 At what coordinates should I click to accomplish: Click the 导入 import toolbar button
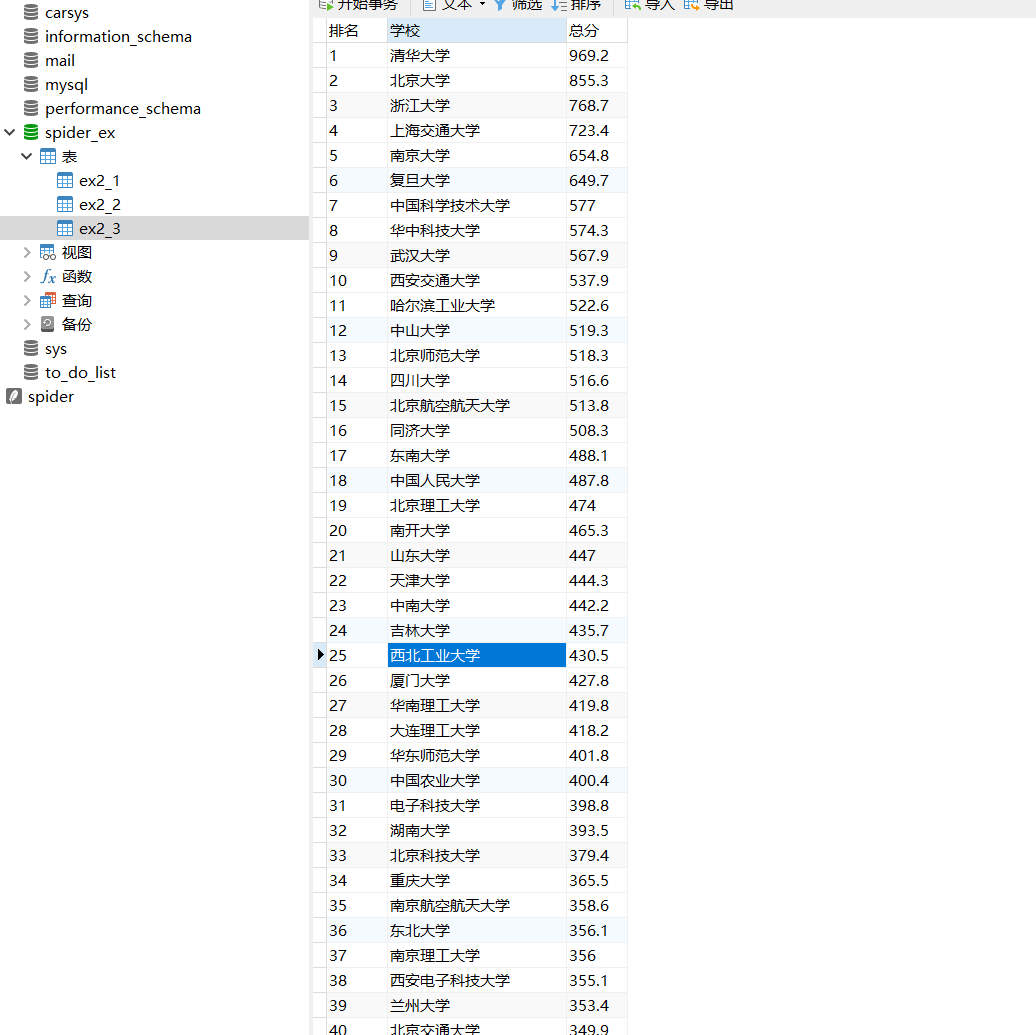(649, 5)
